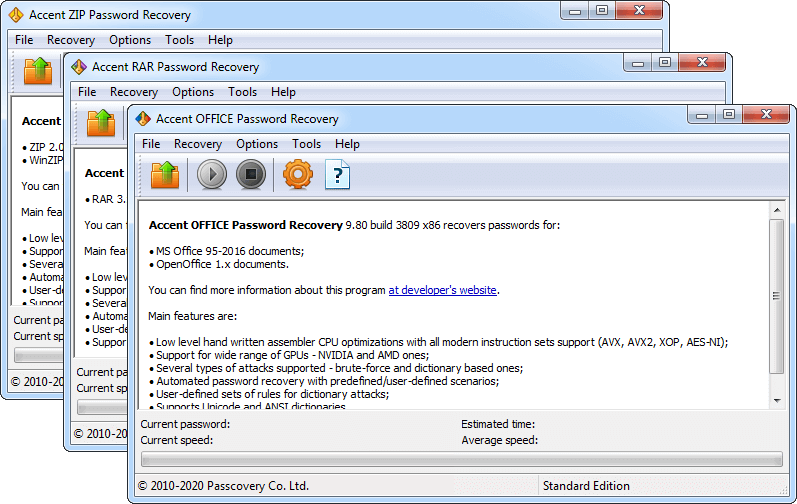Click the progress bar in ZIP Recovery window

coord(39,355)
